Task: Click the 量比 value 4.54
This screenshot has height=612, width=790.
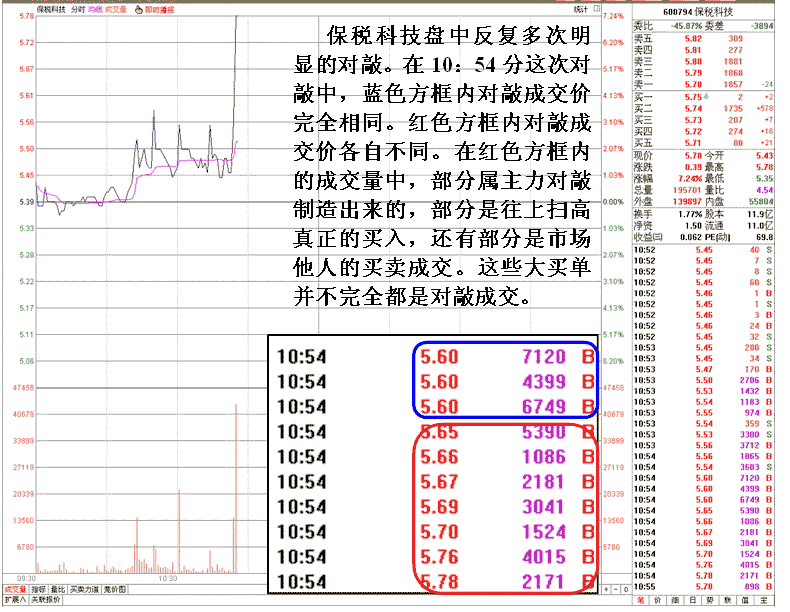Action: [x=764, y=190]
